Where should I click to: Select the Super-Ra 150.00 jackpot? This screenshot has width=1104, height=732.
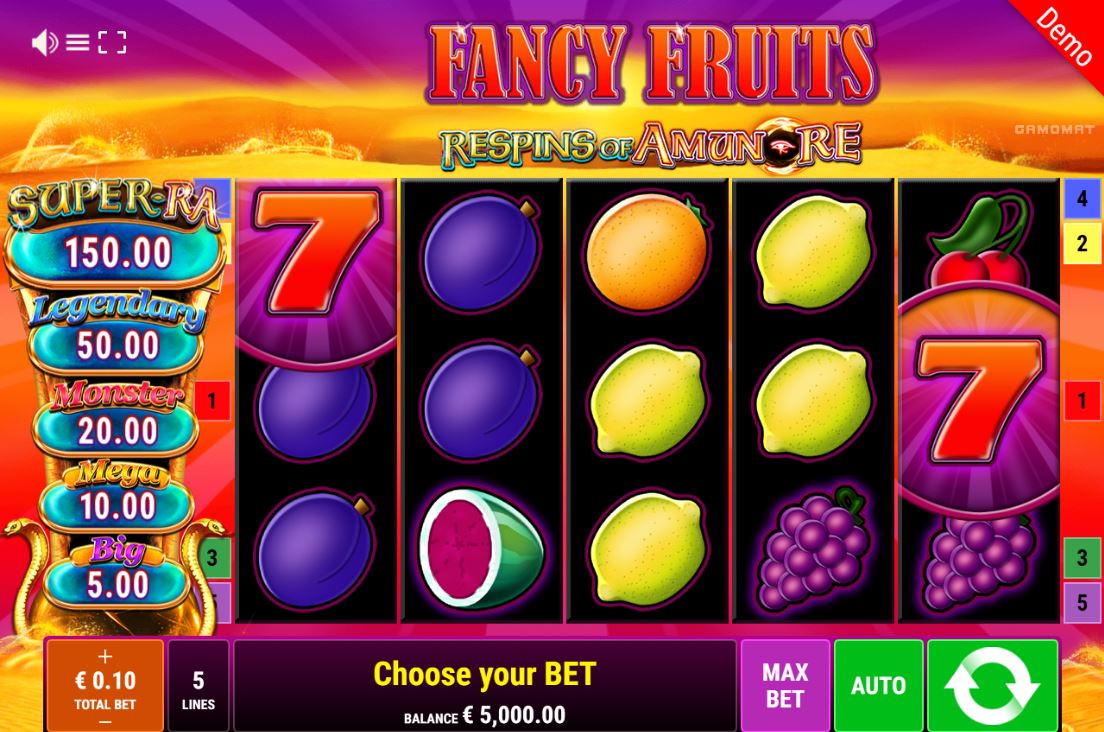[116, 252]
